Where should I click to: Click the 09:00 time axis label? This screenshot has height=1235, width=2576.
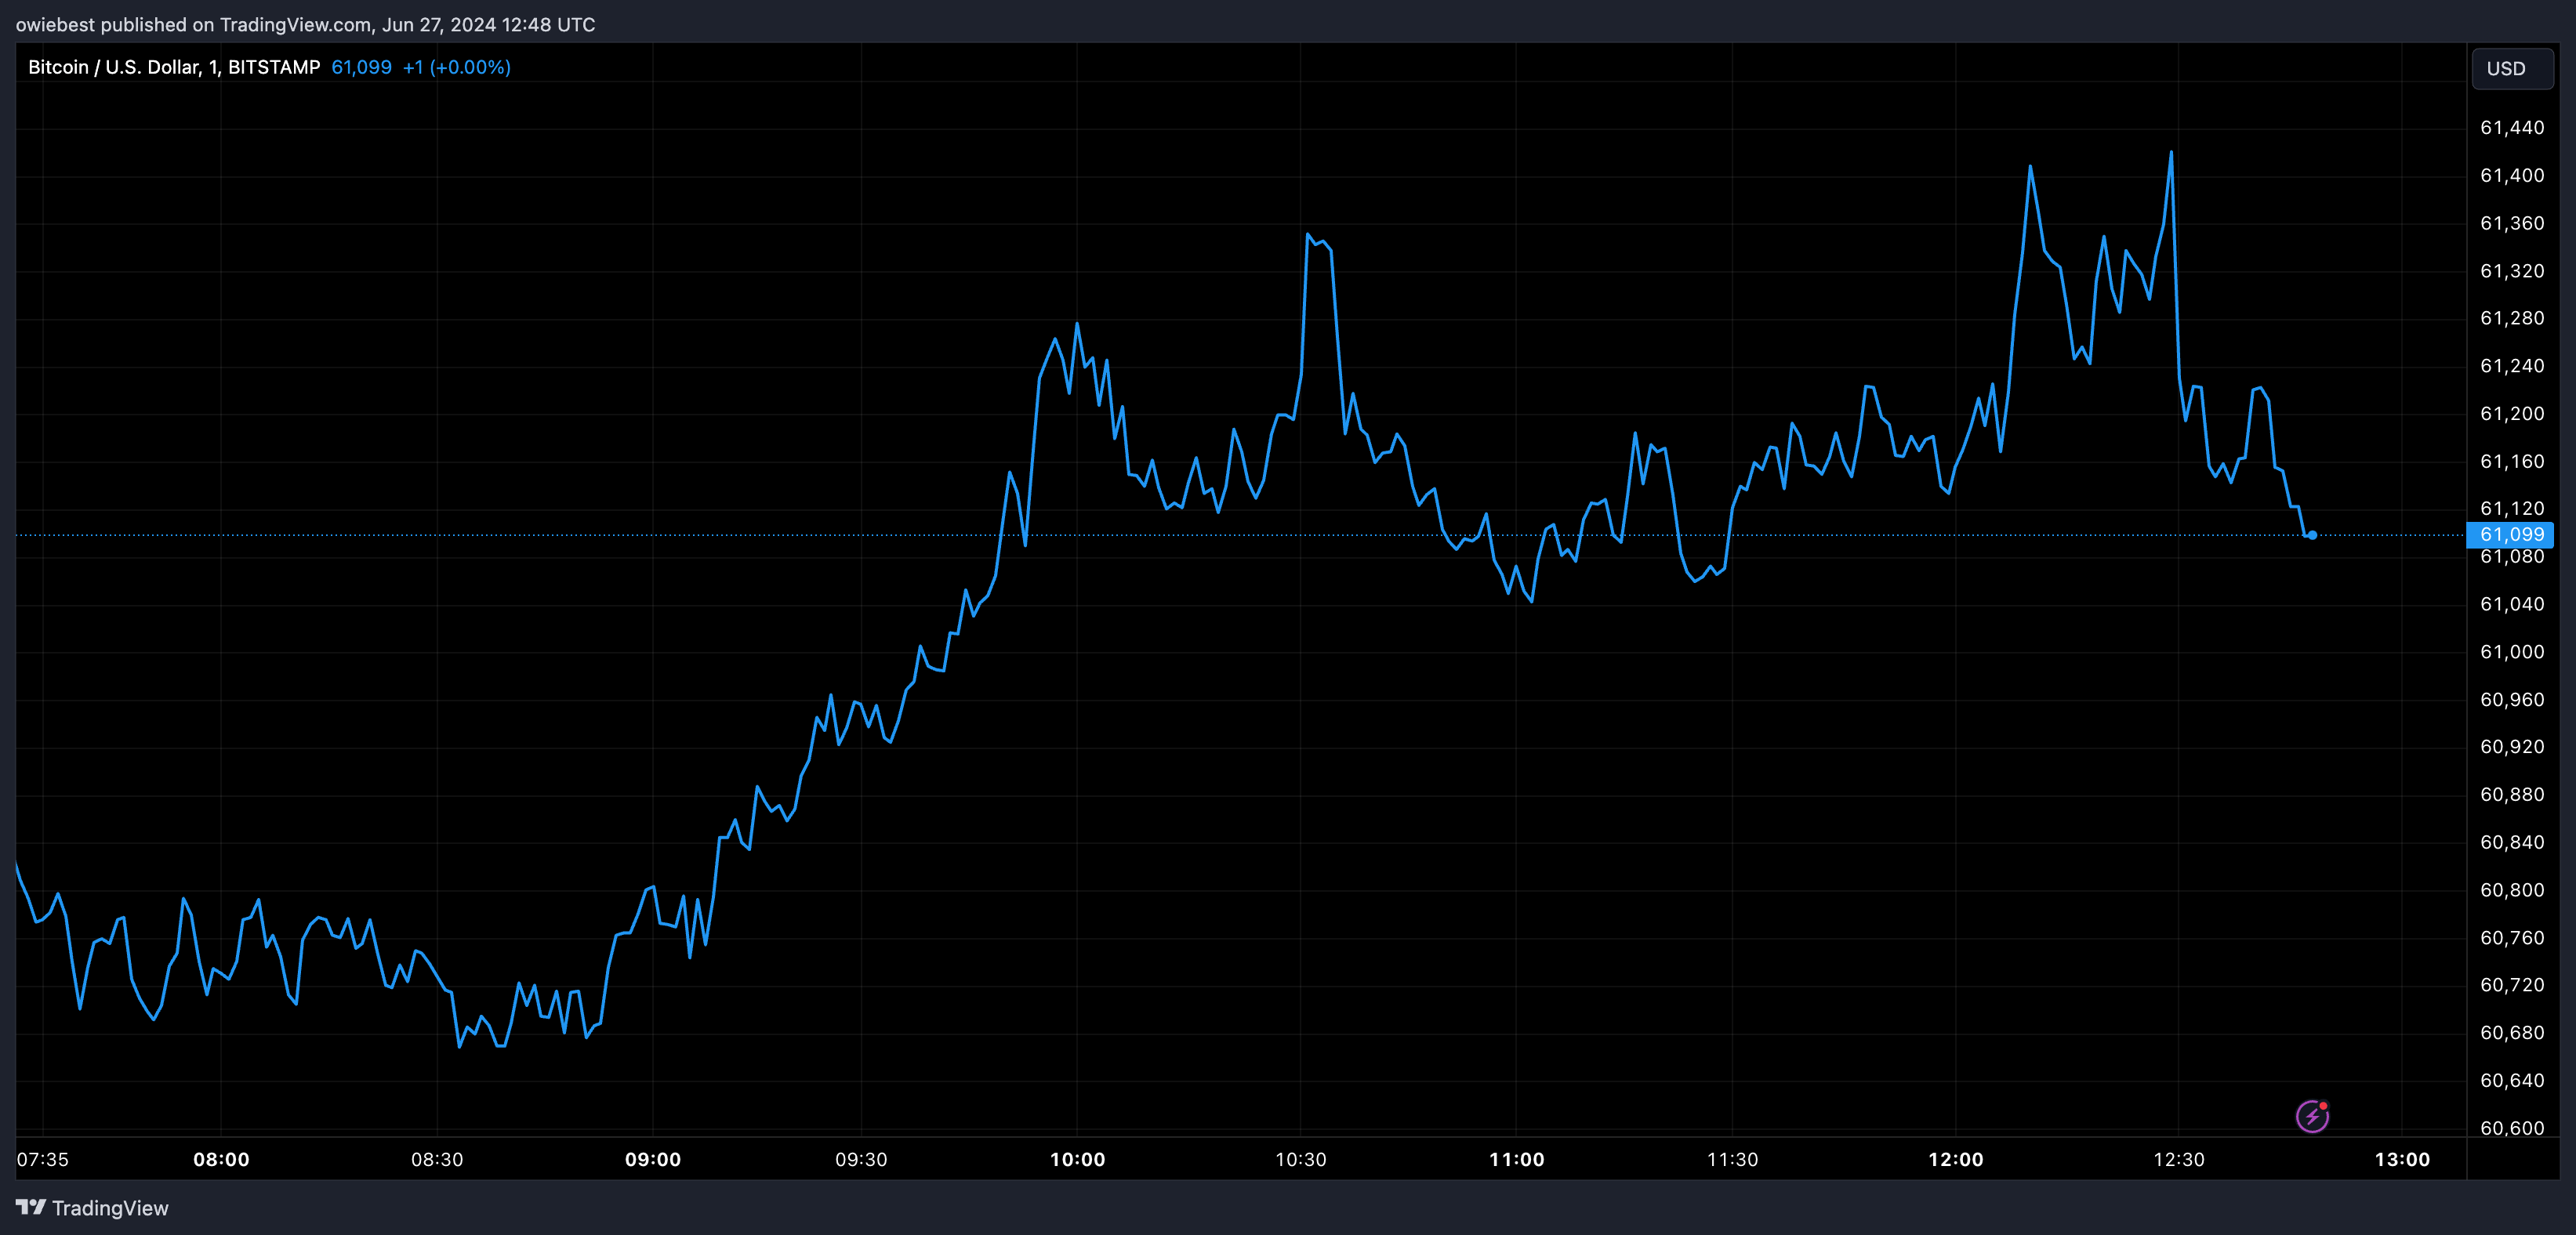(x=652, y=1159)
